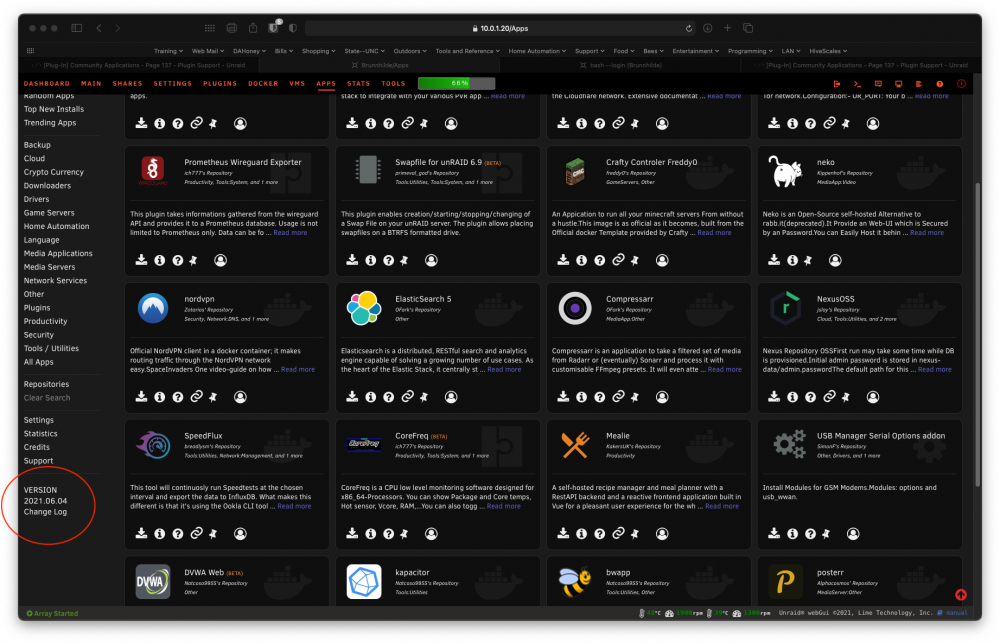Click the 66% array usage progress bar
This screenshot has height=643, width=1000.
457,84
